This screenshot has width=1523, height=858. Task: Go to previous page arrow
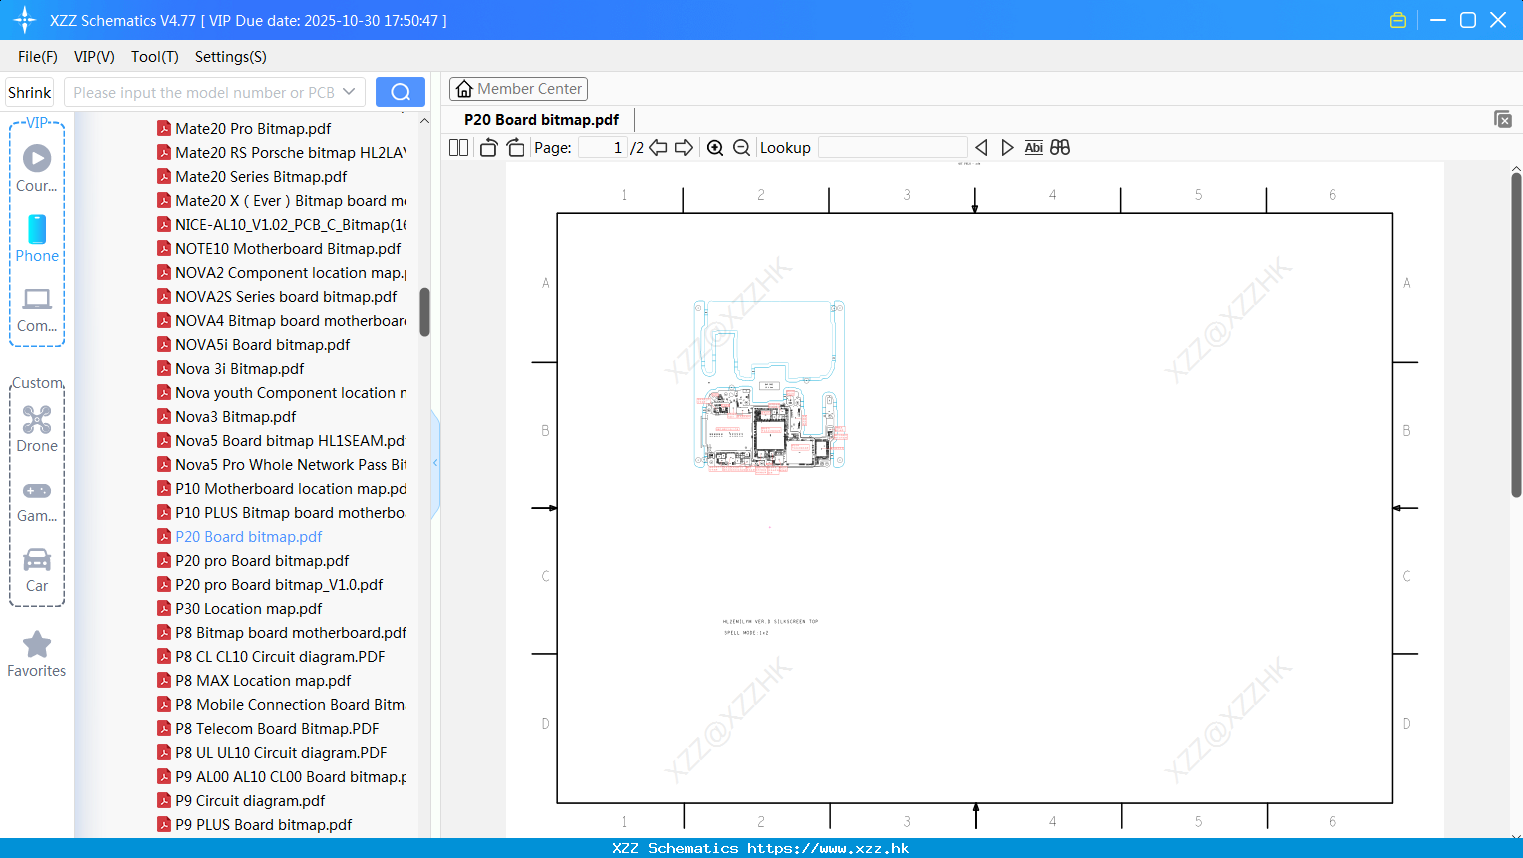658,147
